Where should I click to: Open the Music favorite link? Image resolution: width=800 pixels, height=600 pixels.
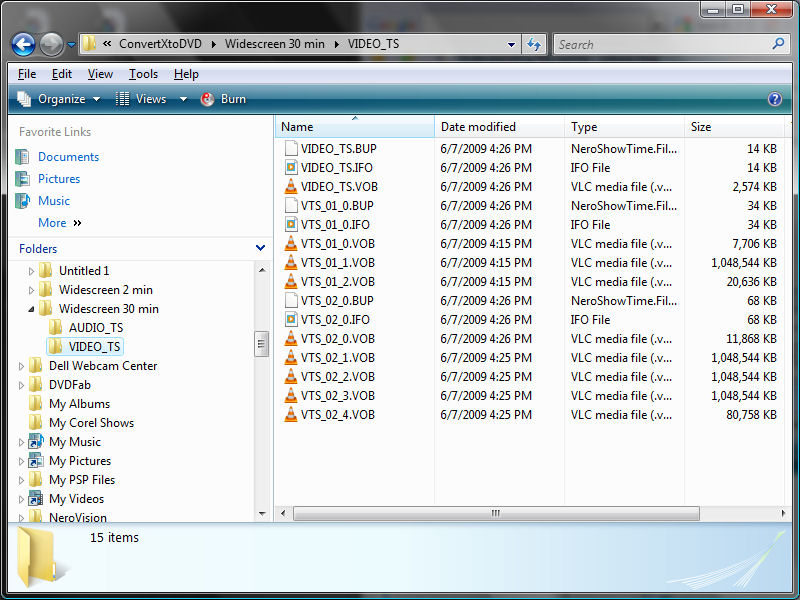54,201
